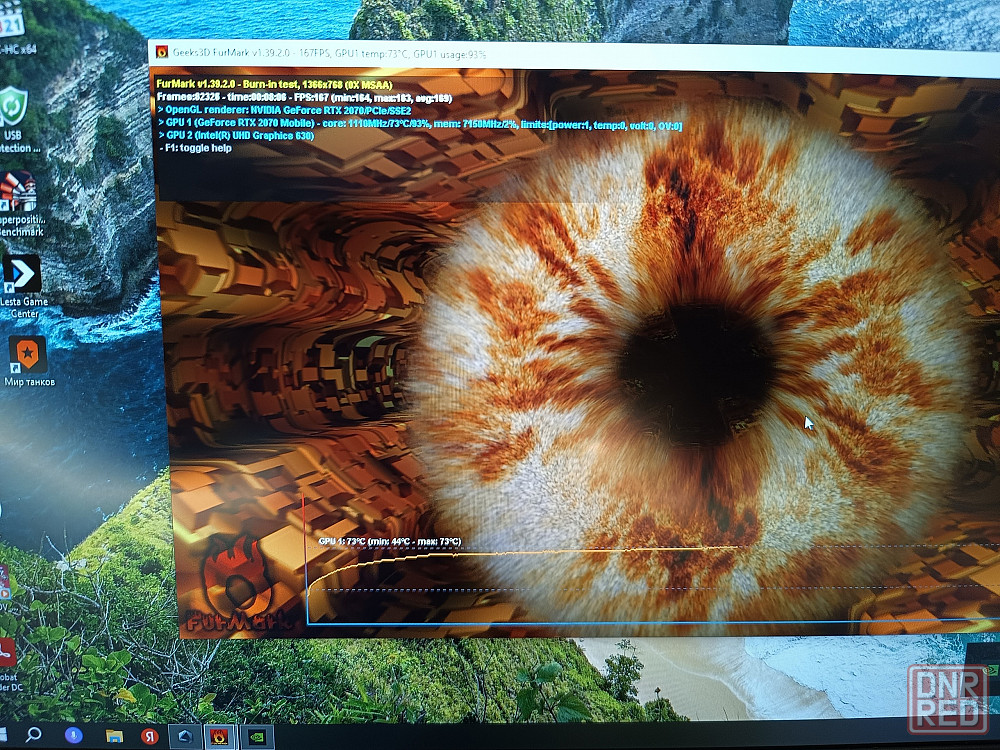
Task: Click the GPU temperature graph line
Action: (450, 553)
